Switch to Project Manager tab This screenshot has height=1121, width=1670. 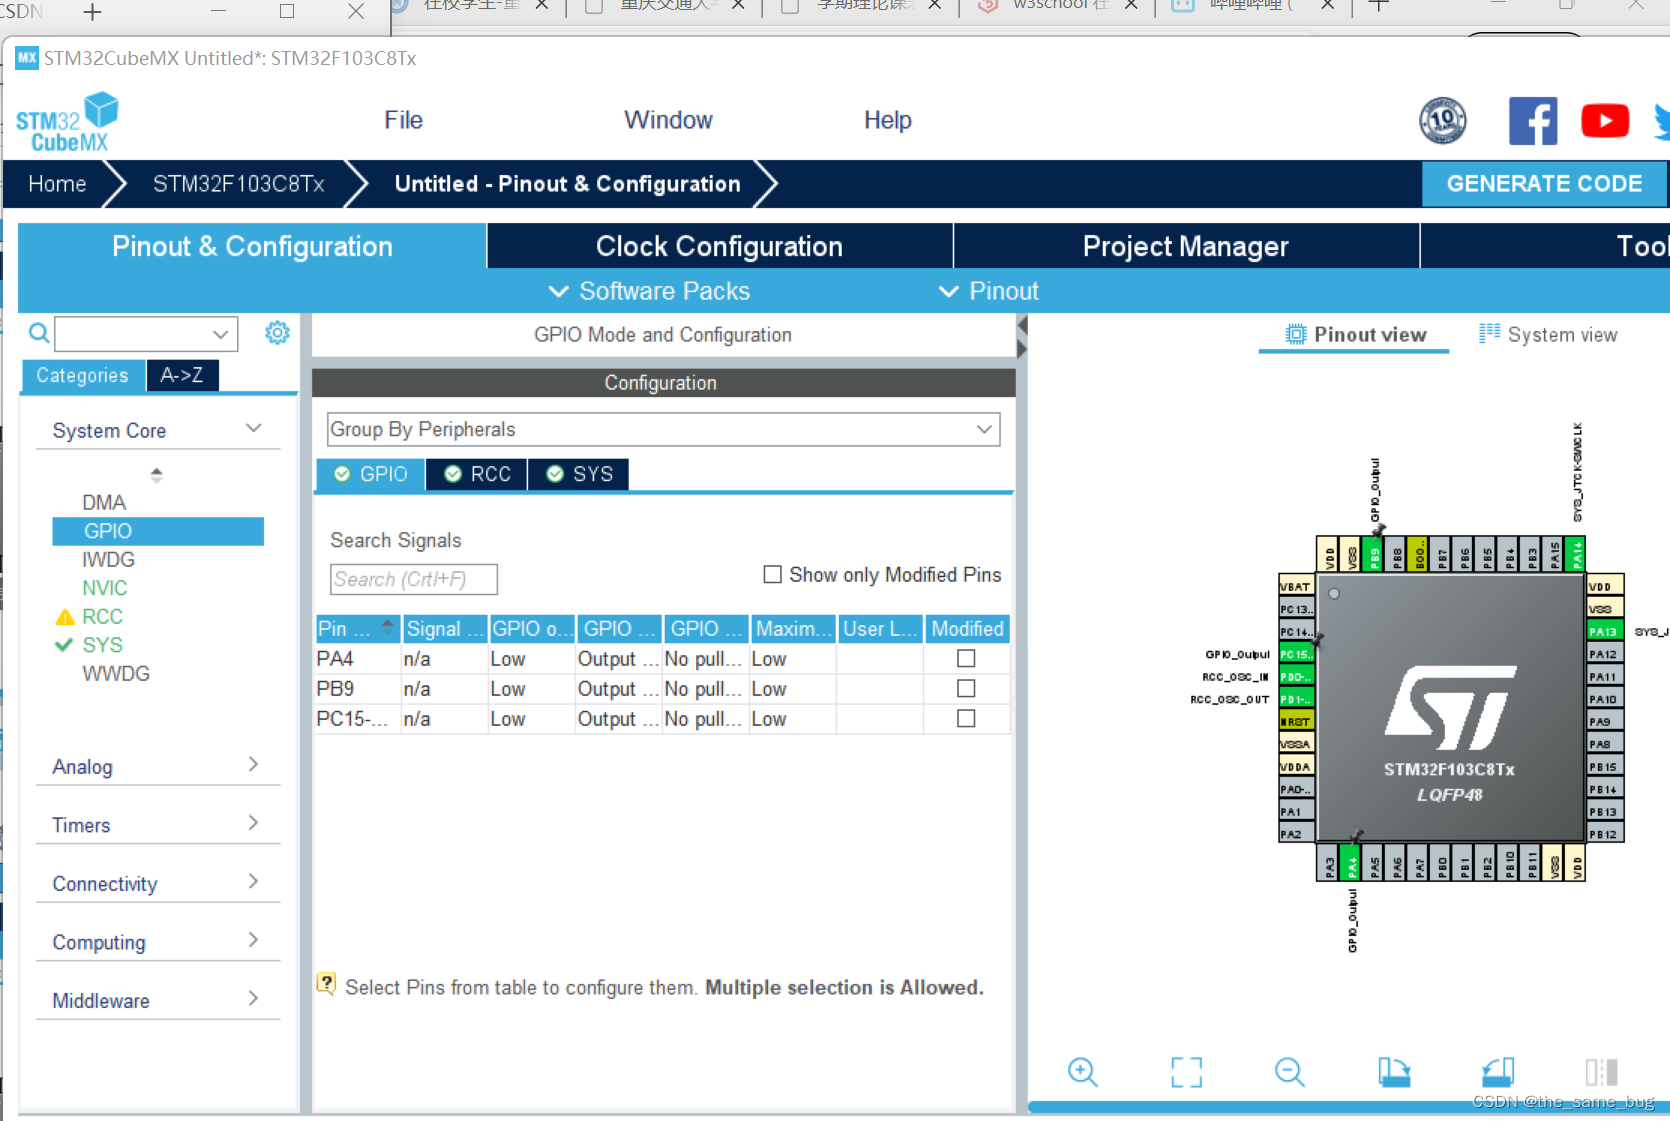[1186, 246]
